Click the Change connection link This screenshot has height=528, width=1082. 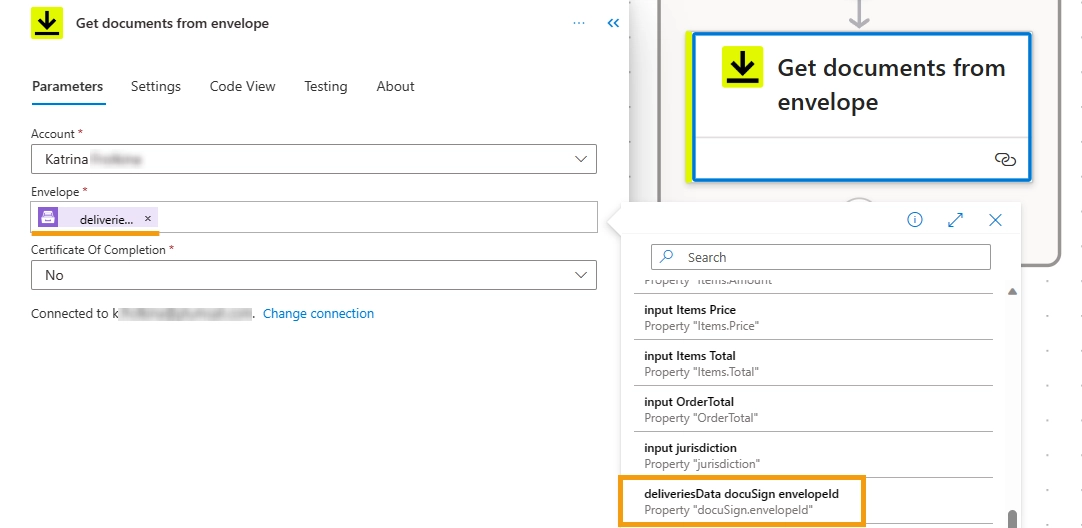(318, 313)
